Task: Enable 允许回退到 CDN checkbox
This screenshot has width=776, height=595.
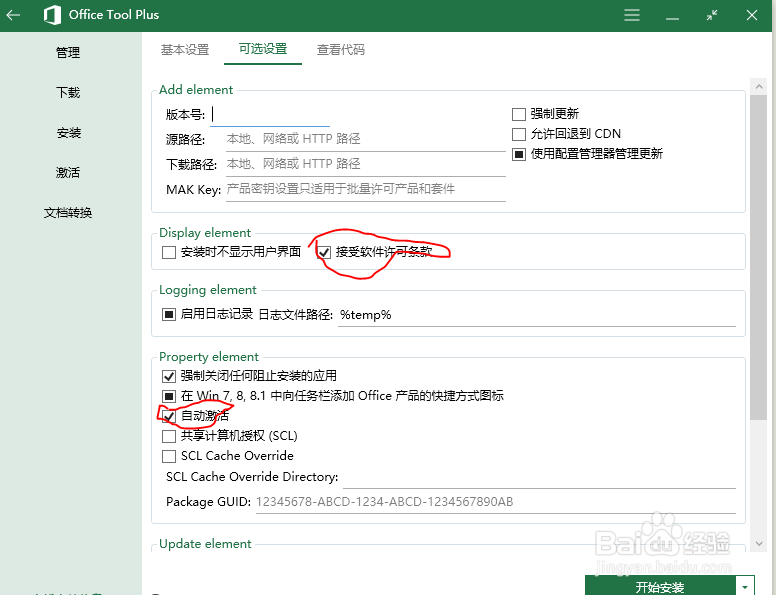Action: pyautogui.click(x=519, y=134)
